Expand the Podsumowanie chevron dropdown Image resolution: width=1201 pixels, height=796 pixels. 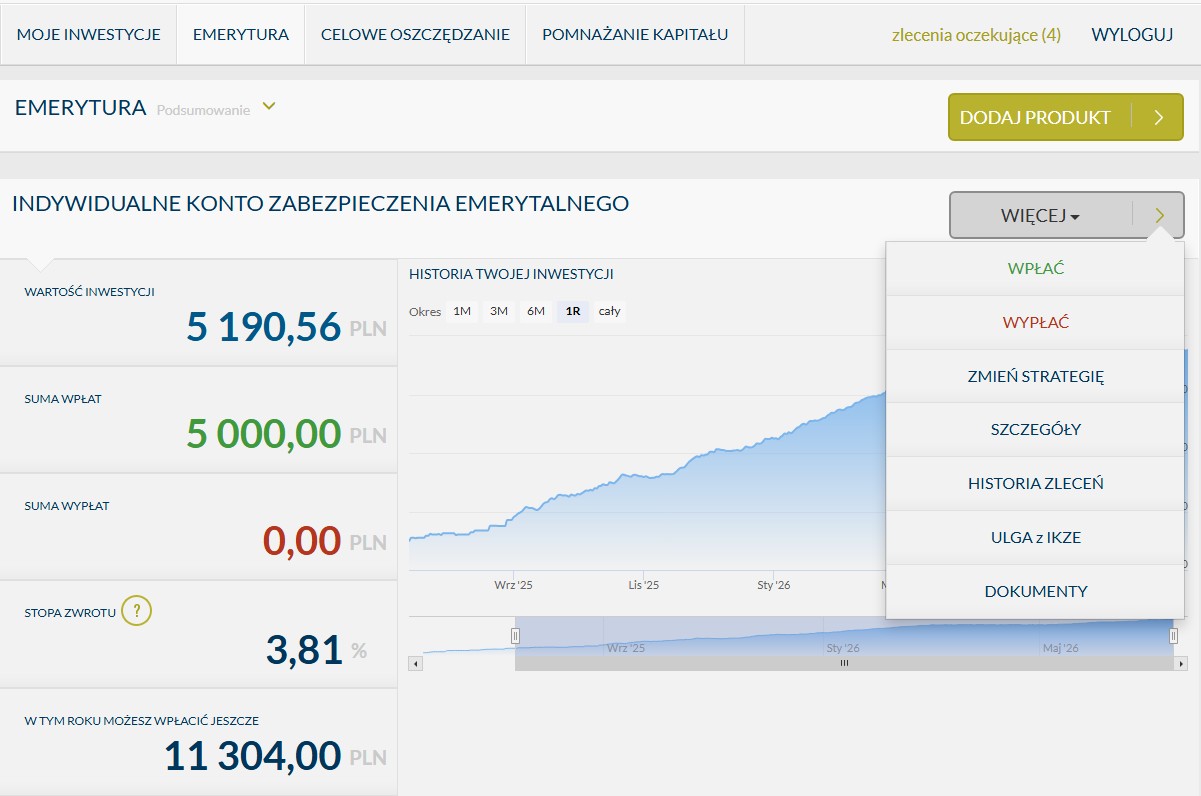pos(268,107)
